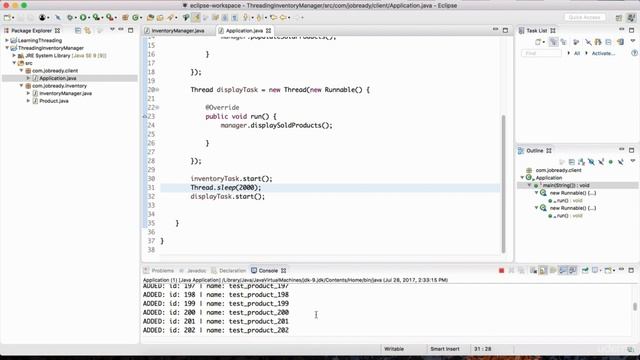
Task: Click the Task List help question mark icon
Action: 634,53
